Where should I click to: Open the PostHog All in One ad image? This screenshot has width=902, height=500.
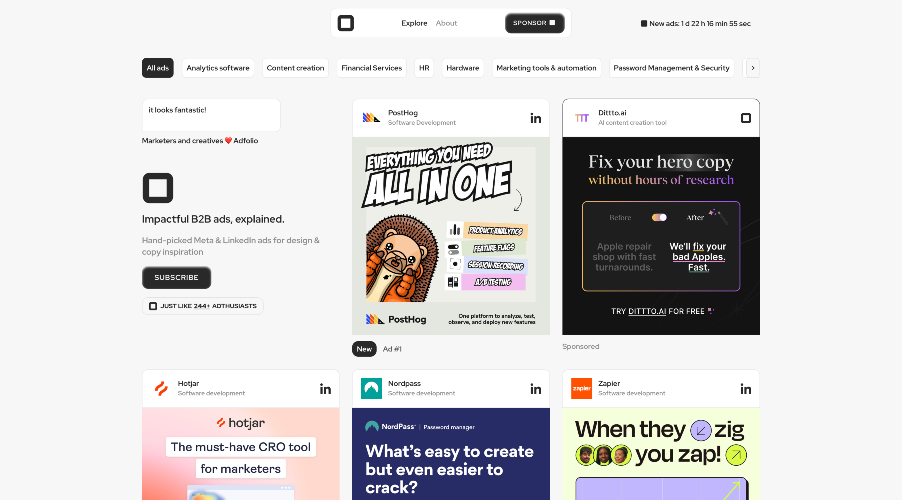pos(451,236)
